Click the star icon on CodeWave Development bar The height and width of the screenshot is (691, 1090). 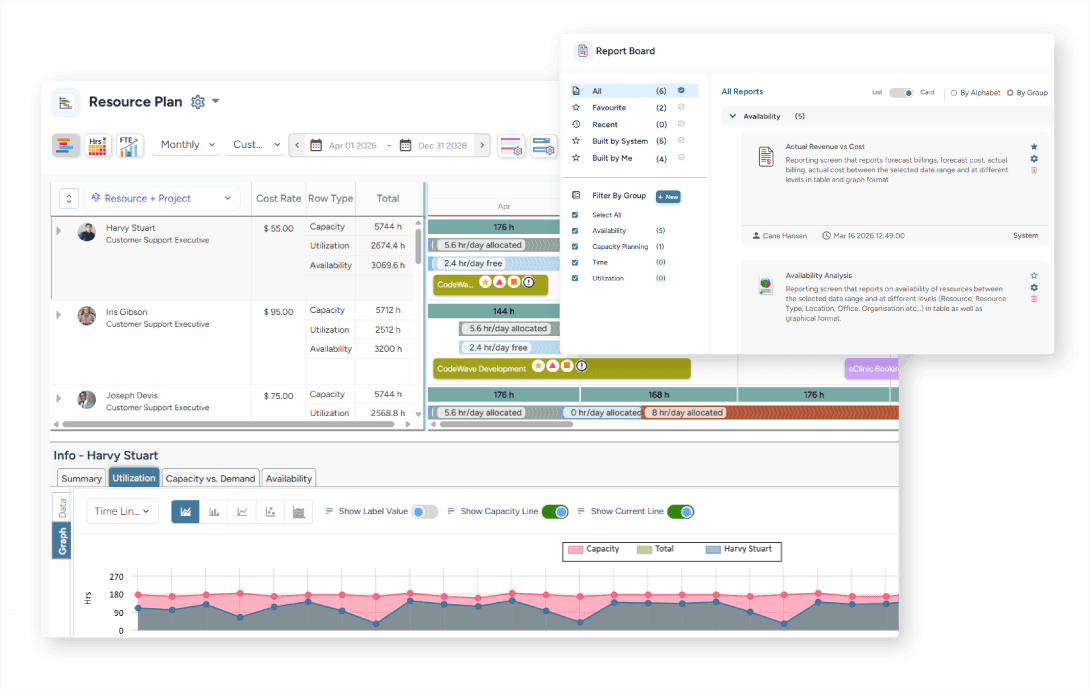point(538,366)
